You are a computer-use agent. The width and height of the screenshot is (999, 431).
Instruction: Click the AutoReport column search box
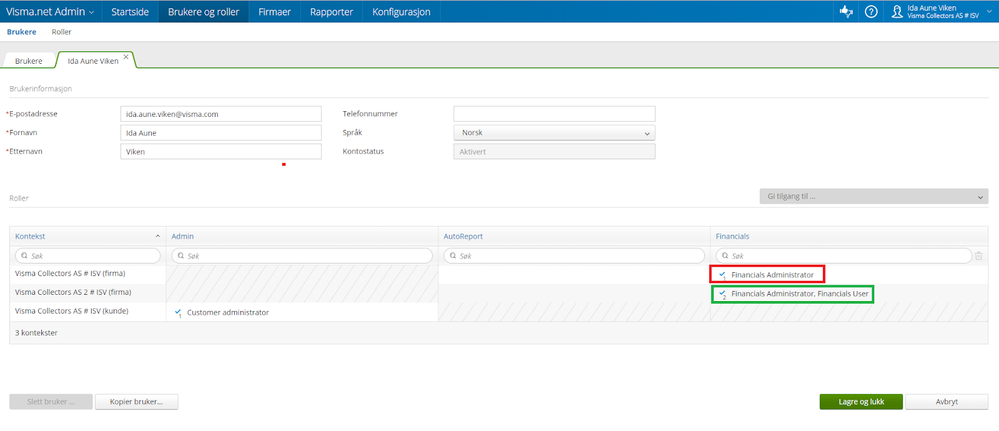pyautogui.click(x=574, y=256)
